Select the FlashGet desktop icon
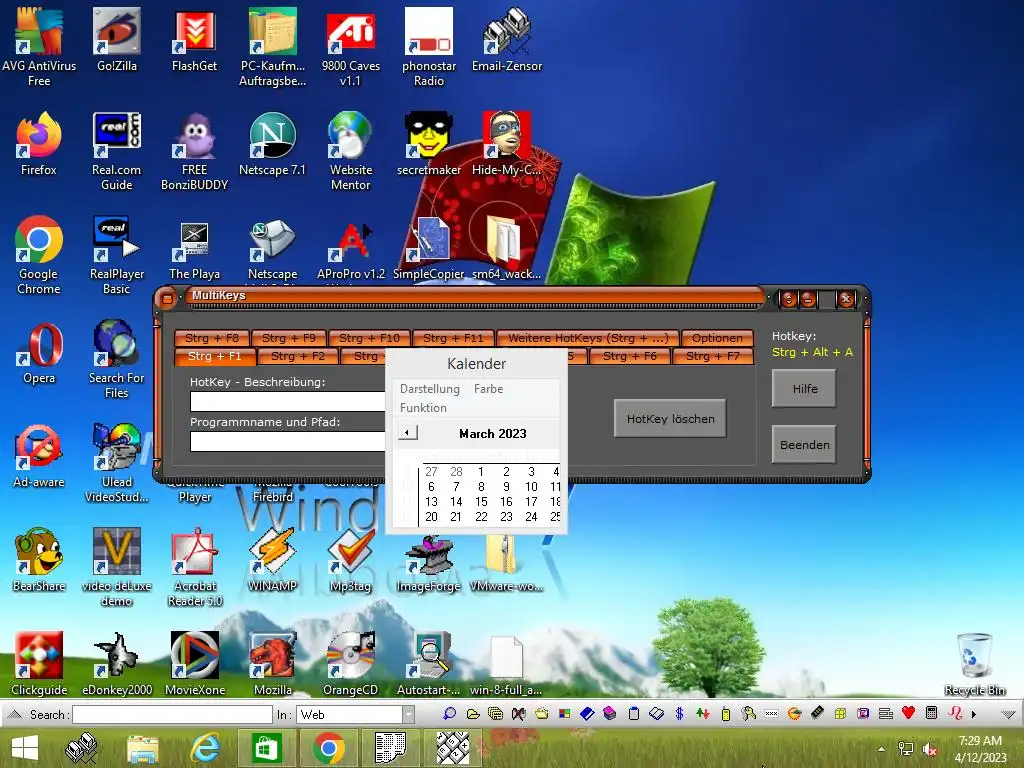The width and height of the screenshot is (1024, 768). pos(195,39)
